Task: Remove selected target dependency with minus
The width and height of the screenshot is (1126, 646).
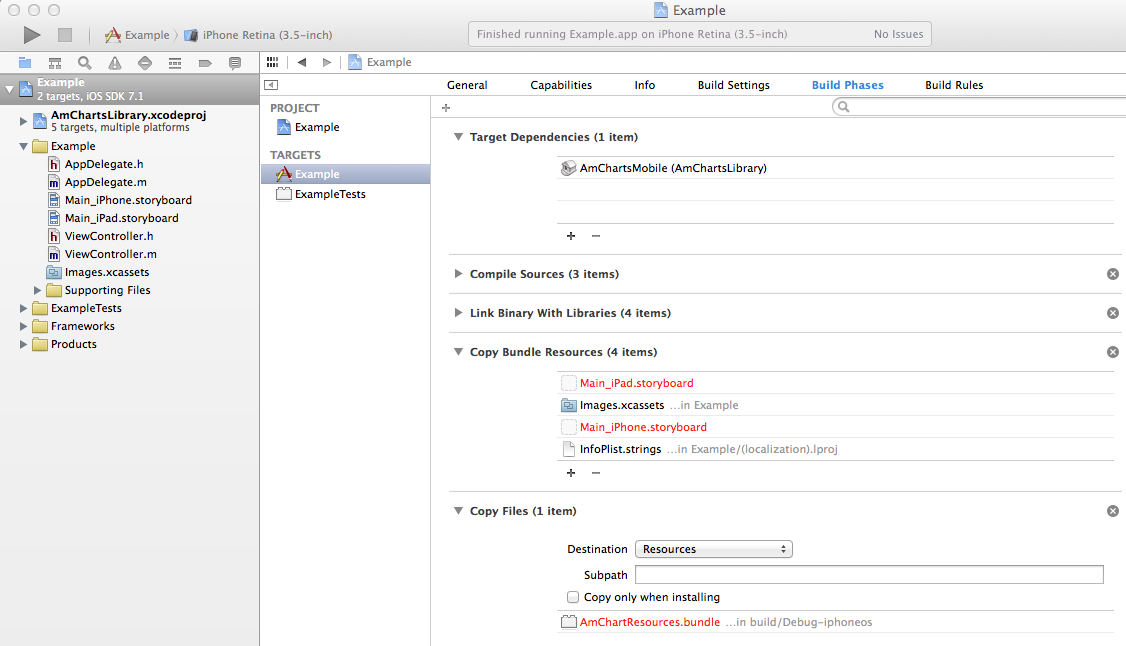Action: 596,236
